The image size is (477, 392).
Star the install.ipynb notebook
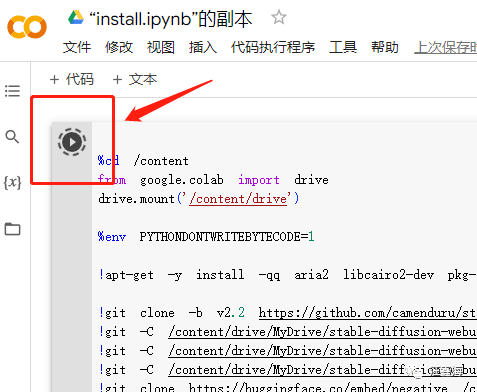(x=279, y=18)
